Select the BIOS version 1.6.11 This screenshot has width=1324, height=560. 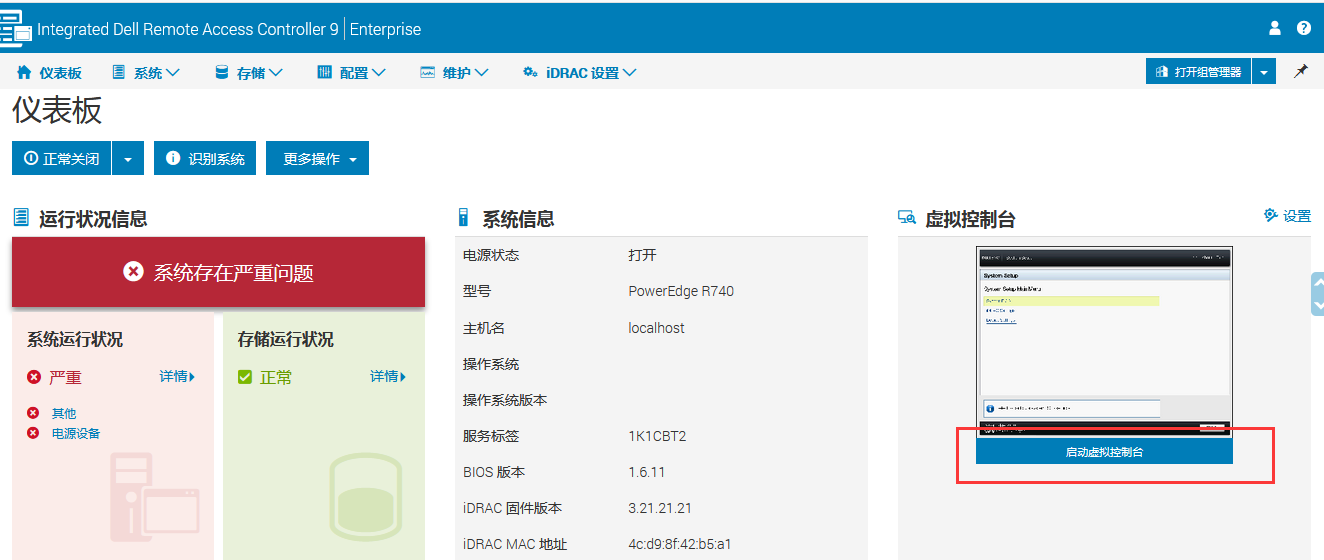[x=647, y=472]
